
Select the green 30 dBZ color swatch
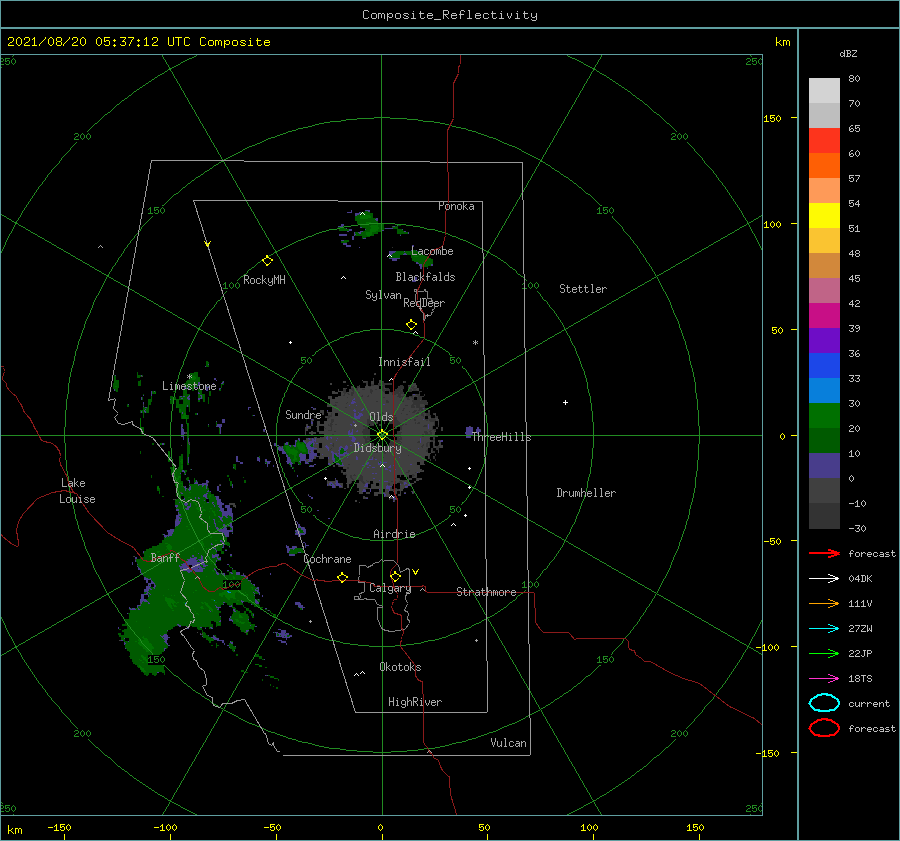[x=824, y=415]
